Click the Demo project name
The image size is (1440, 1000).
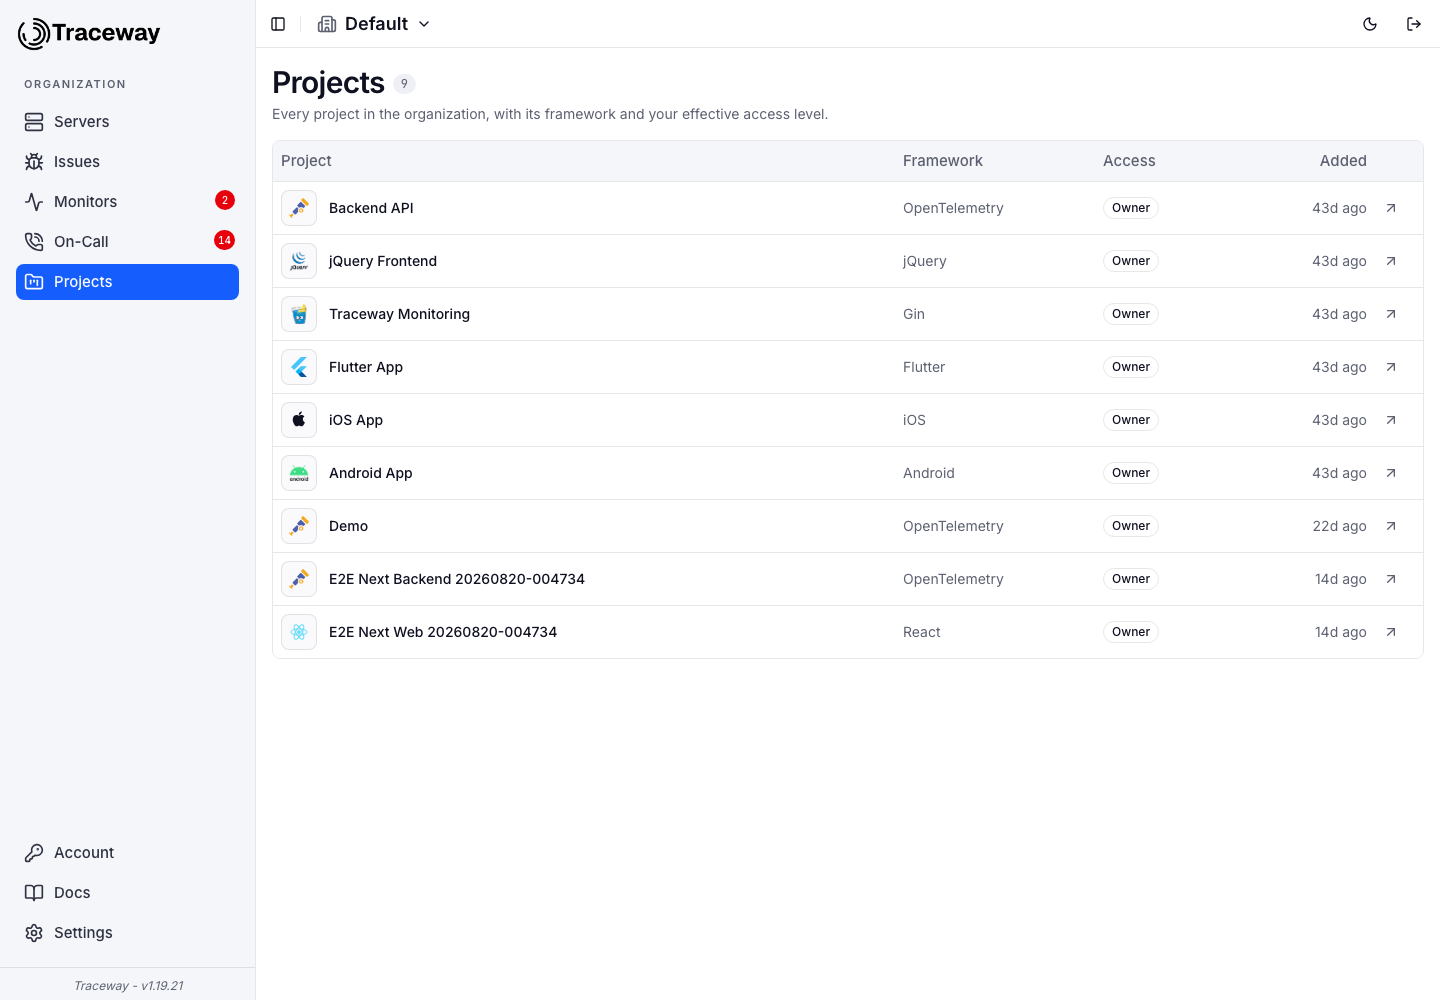[x=348, y=526]
